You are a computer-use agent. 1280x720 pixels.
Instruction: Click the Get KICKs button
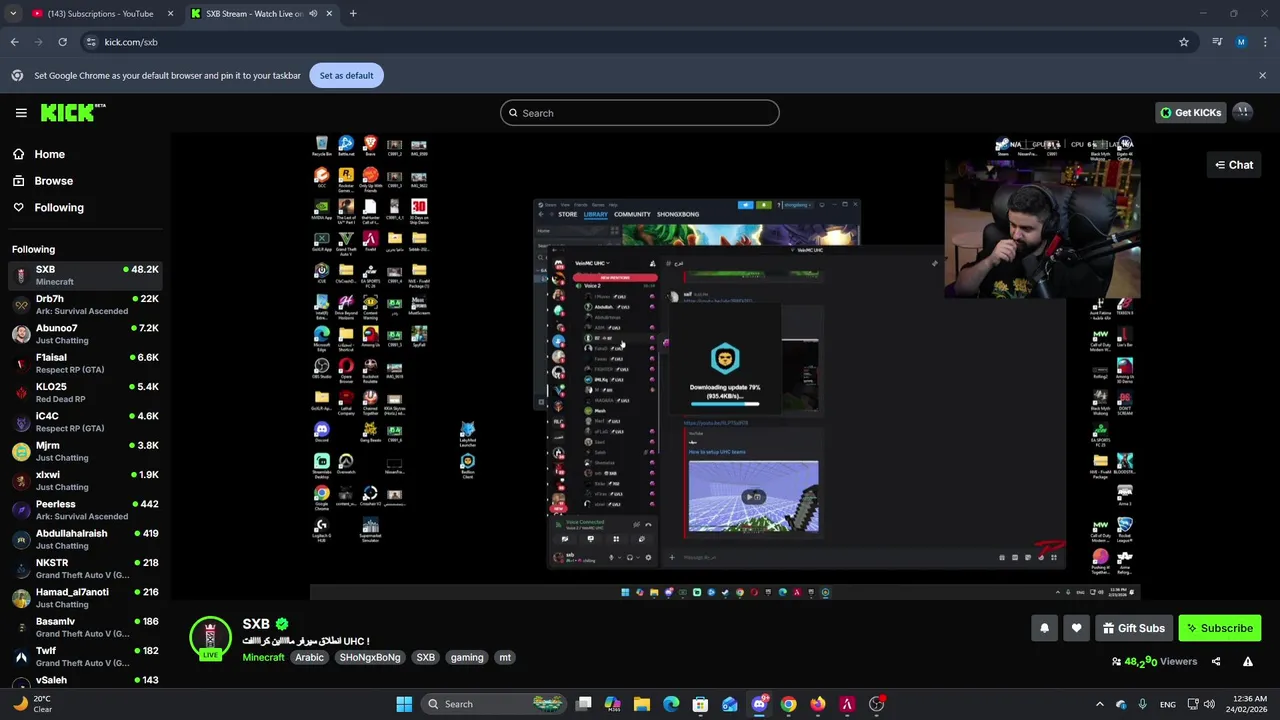(x=1190, y=113)
